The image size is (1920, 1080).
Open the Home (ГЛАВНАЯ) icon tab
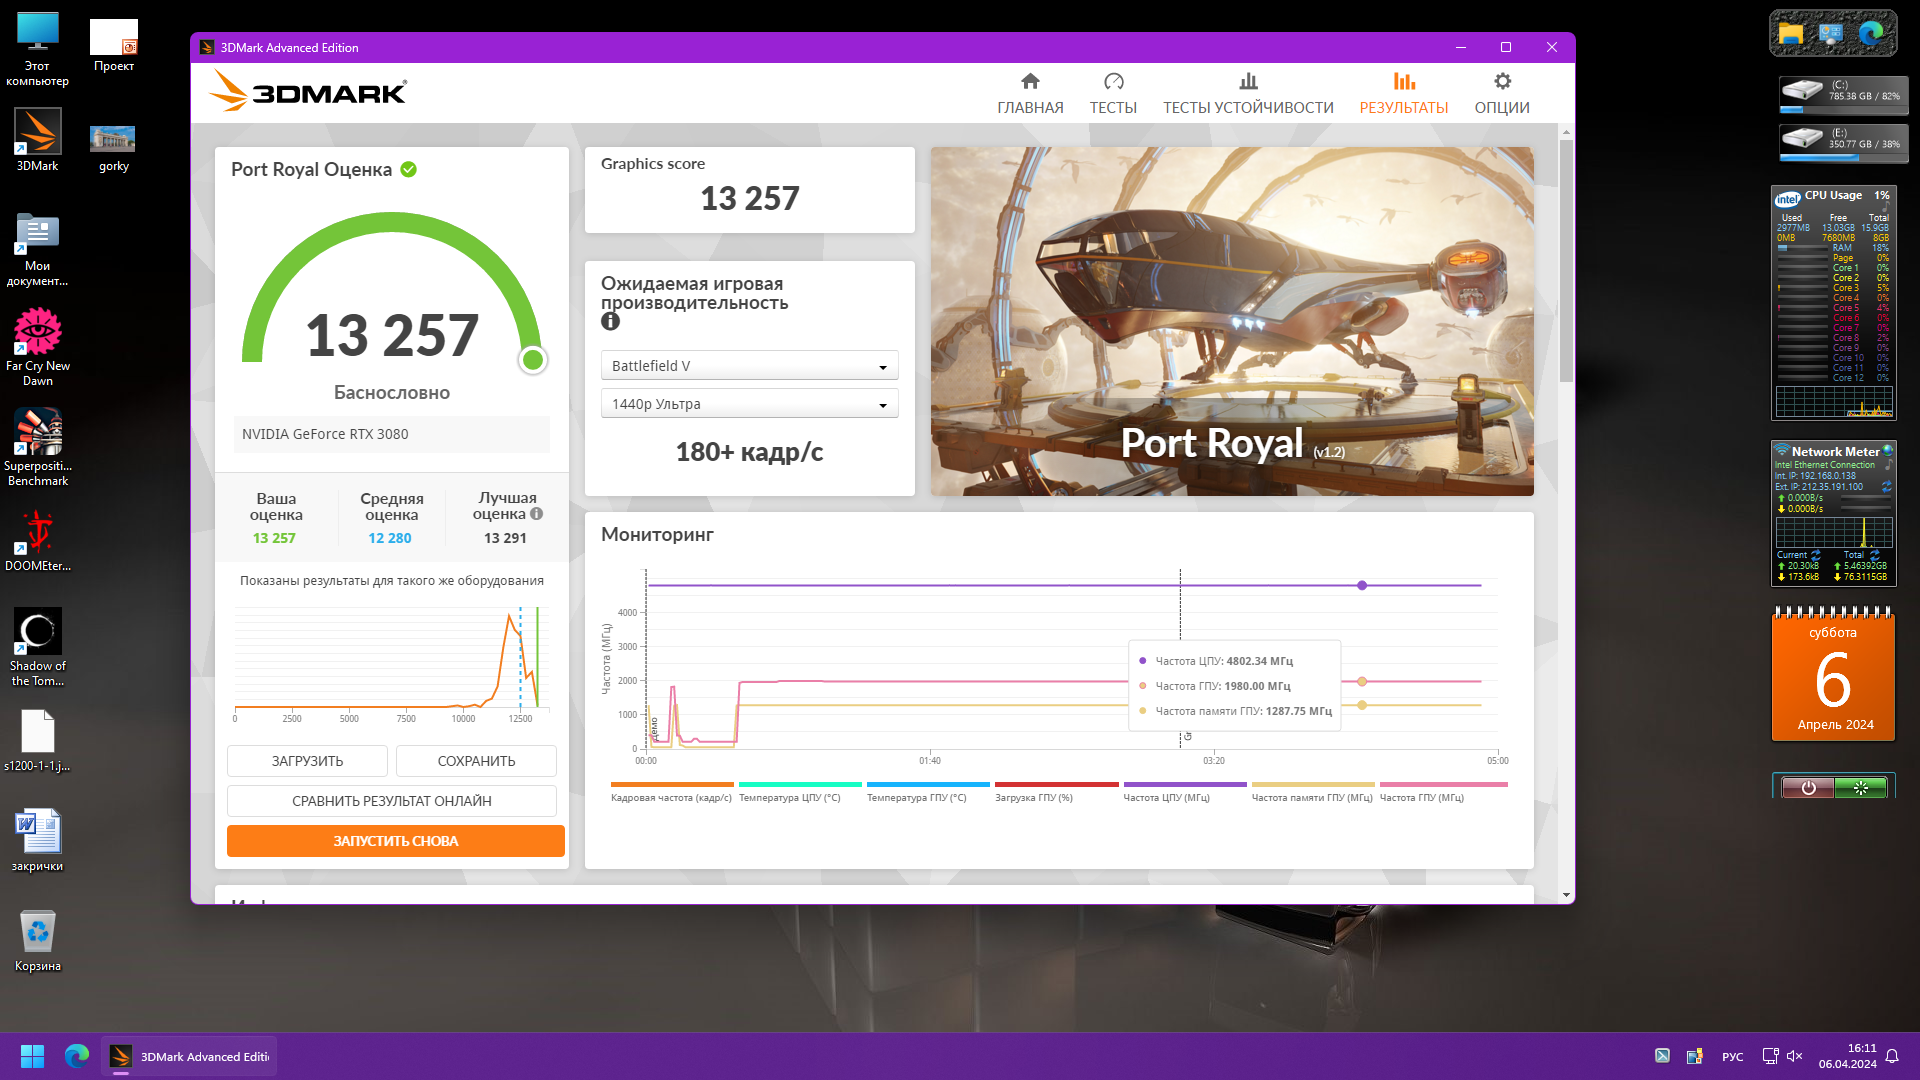(1030, 82)
